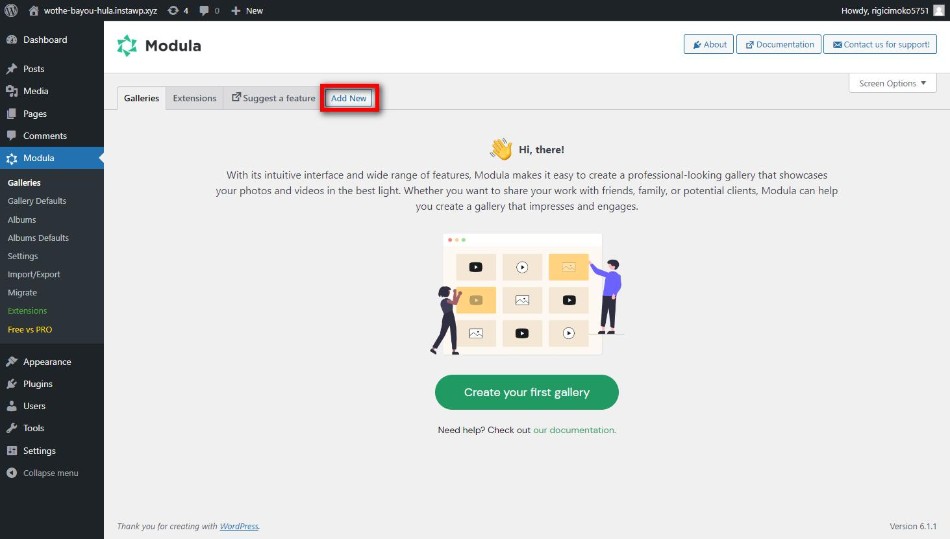
Task: Open the + New admin bar menu
Action: click(x=247, y=10)
